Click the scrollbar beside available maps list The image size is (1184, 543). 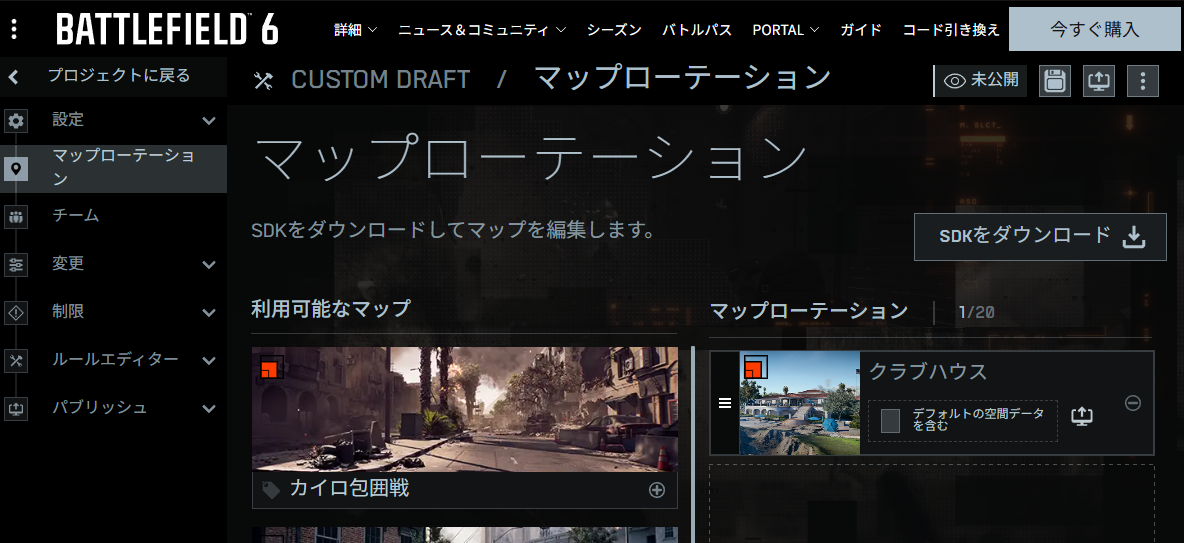(x=692, y=445)
